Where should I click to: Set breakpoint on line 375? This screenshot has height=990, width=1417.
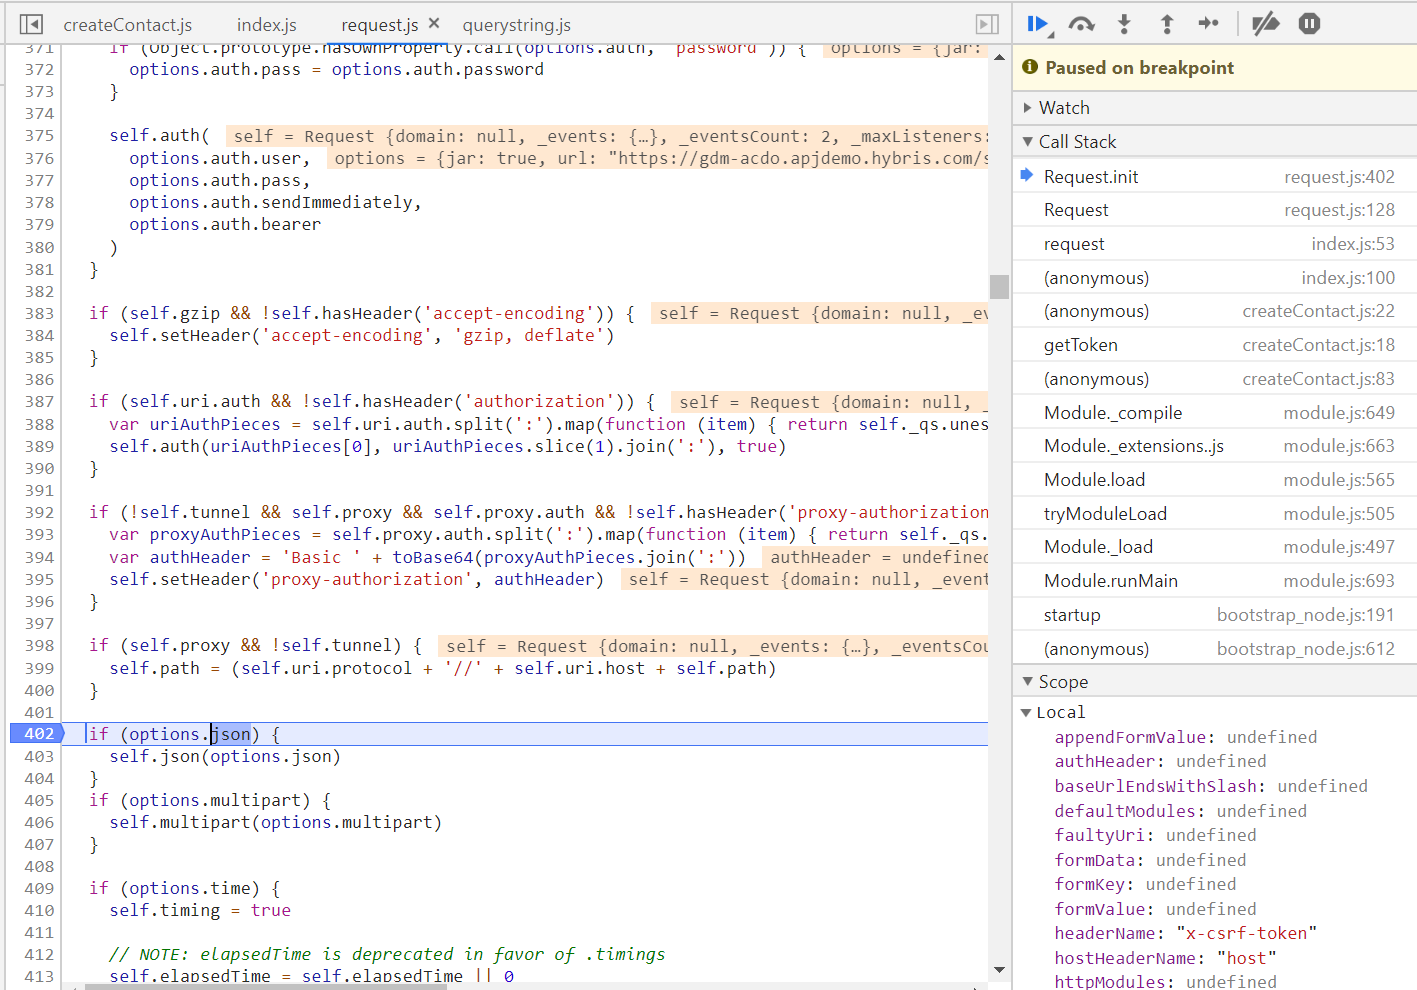(x=39, y=136)
